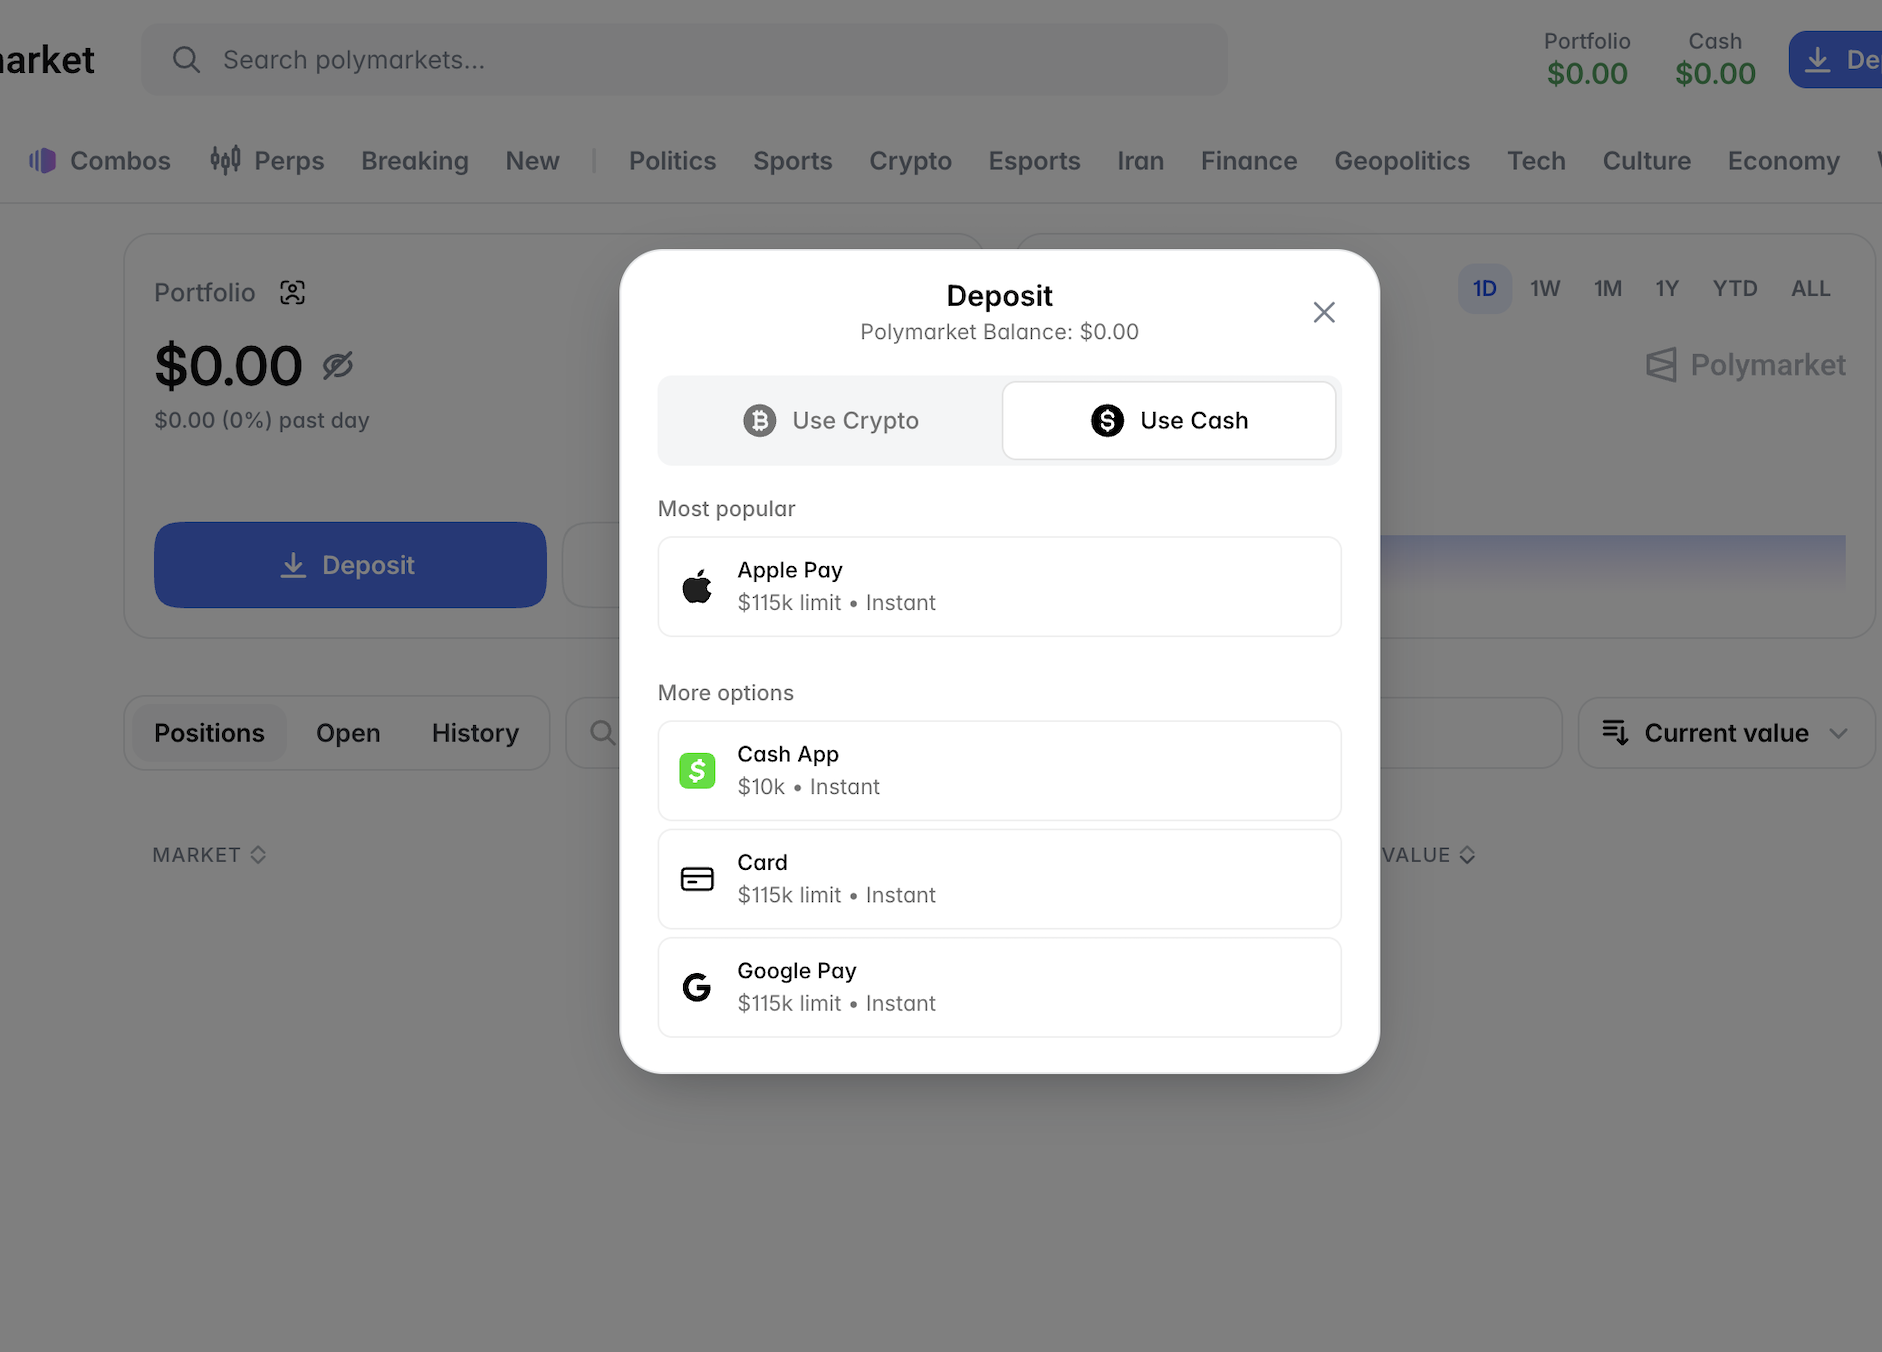Open Politics category
Image resolution: width=1882 pixels, height=1352 pixels.
click(x=672, y=161)
